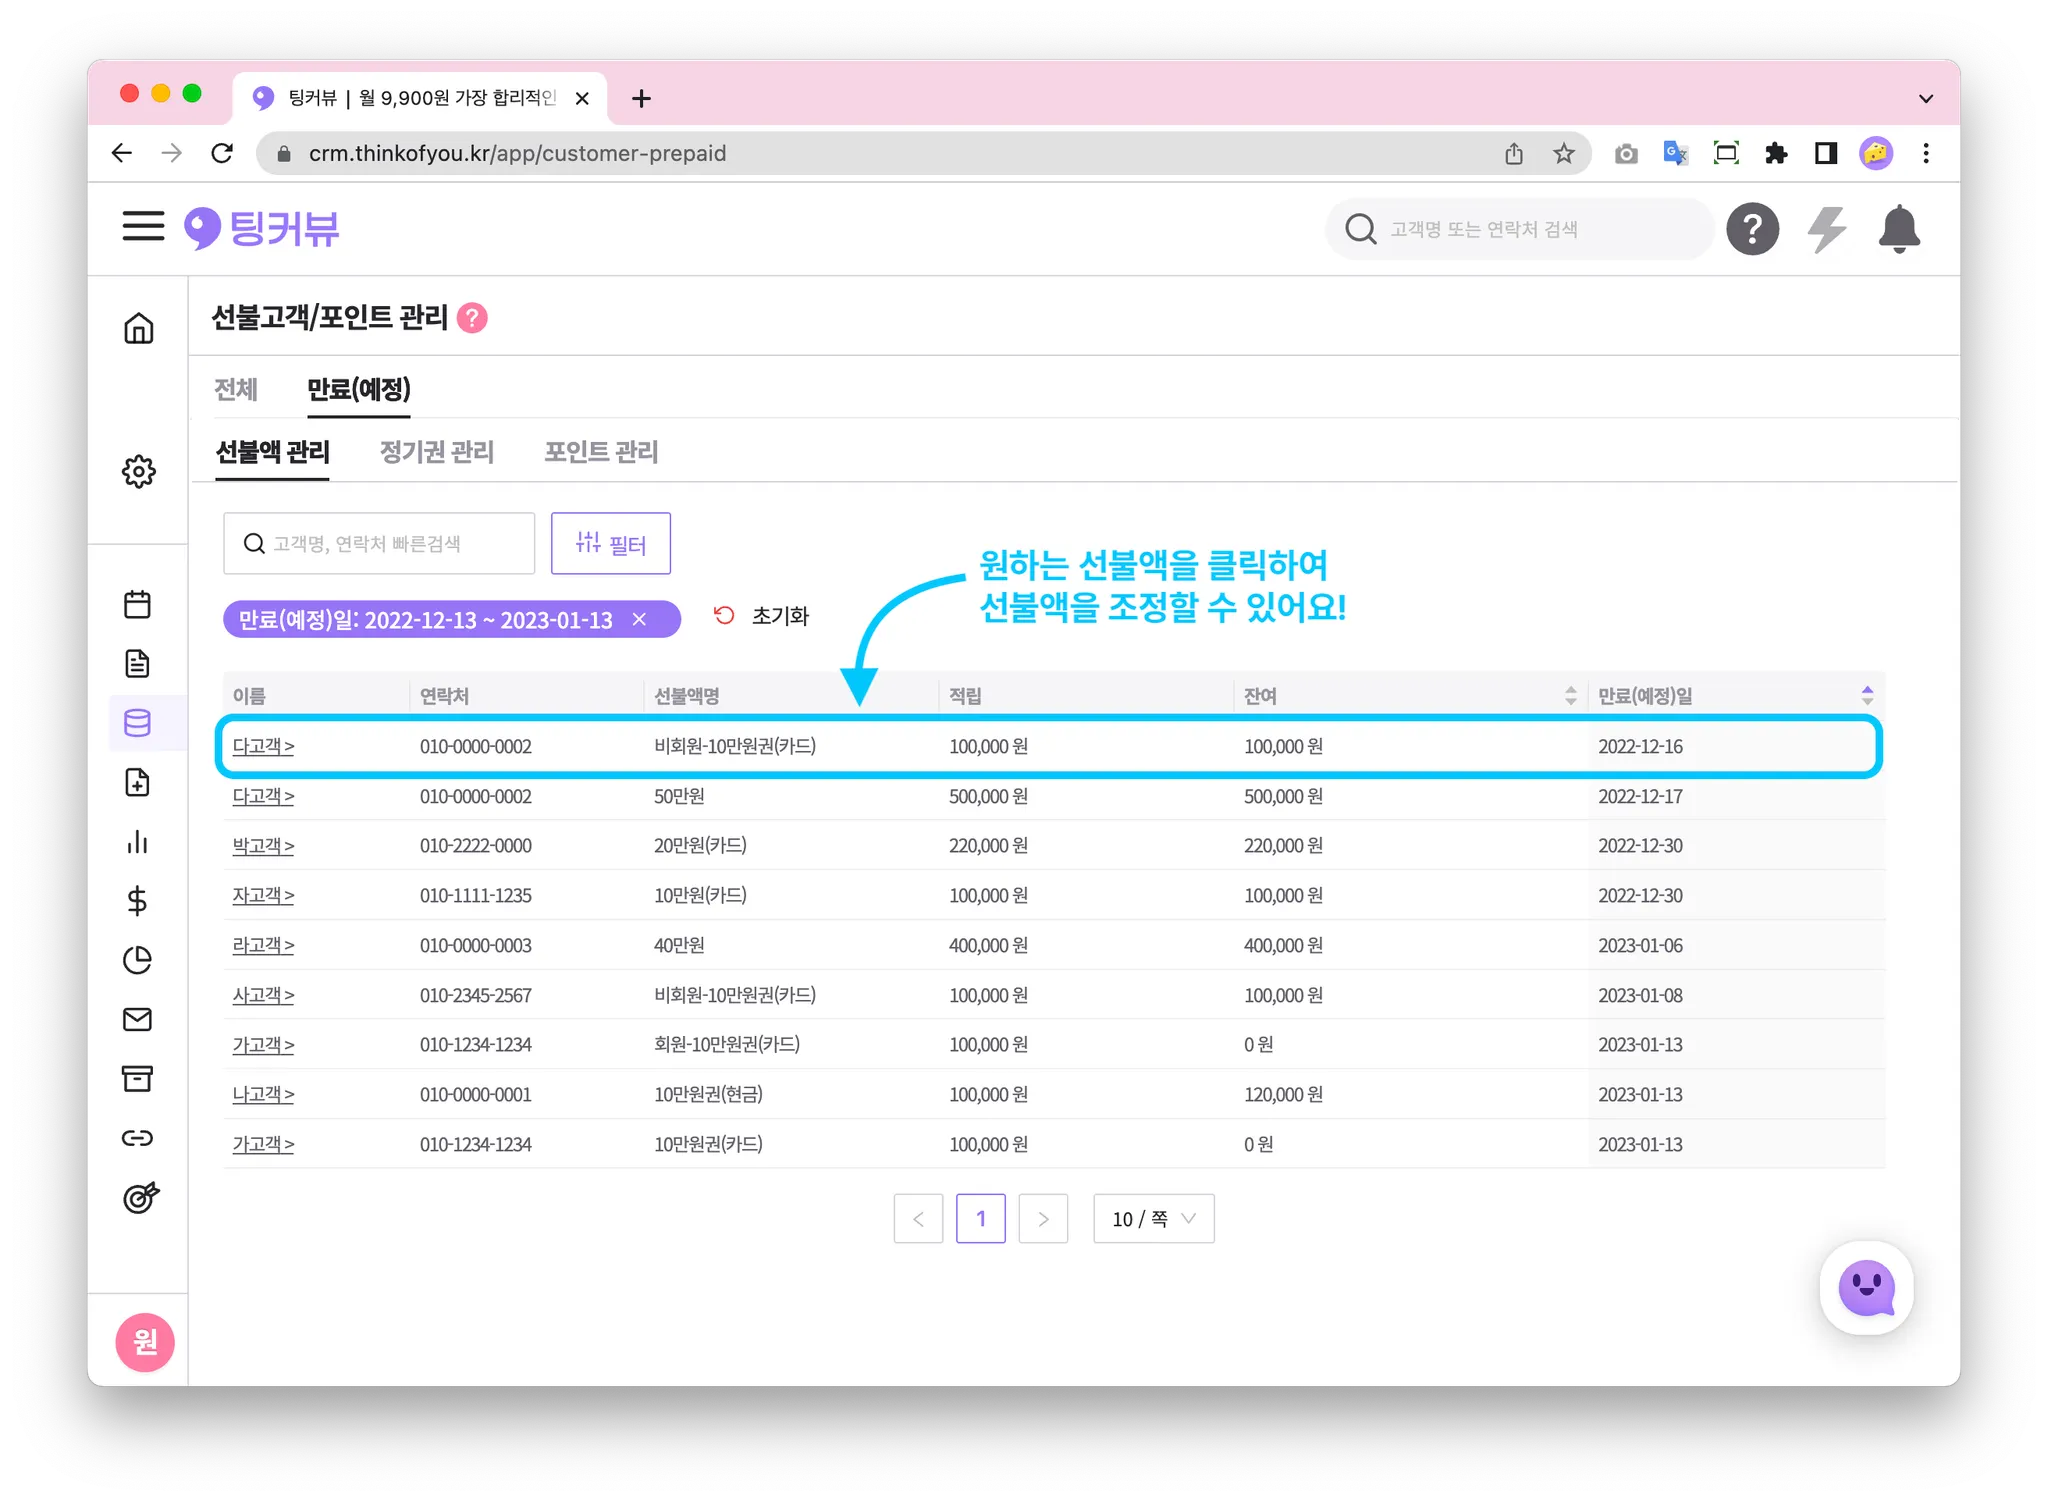Click the dollar sign sidebar icon
Screen dimensions: 2048x1502
138,901
